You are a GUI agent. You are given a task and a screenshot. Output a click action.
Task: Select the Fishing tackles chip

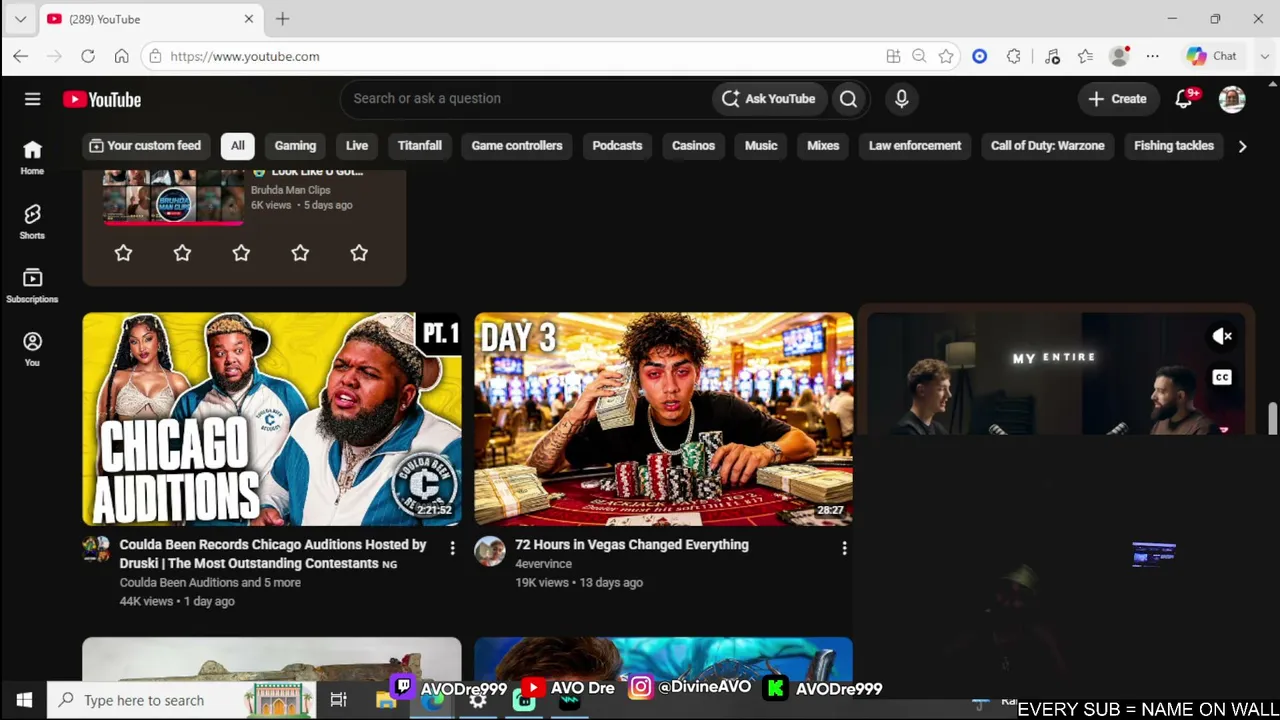coord(1174,146)
